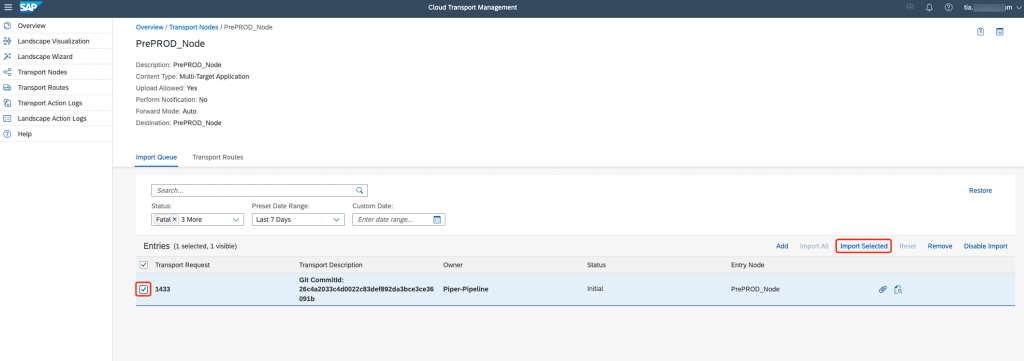Image resolution: width=1024 pixels, height=361 pixels.
Task: Click the Initial status cell
Action: [x=596, y=289]
